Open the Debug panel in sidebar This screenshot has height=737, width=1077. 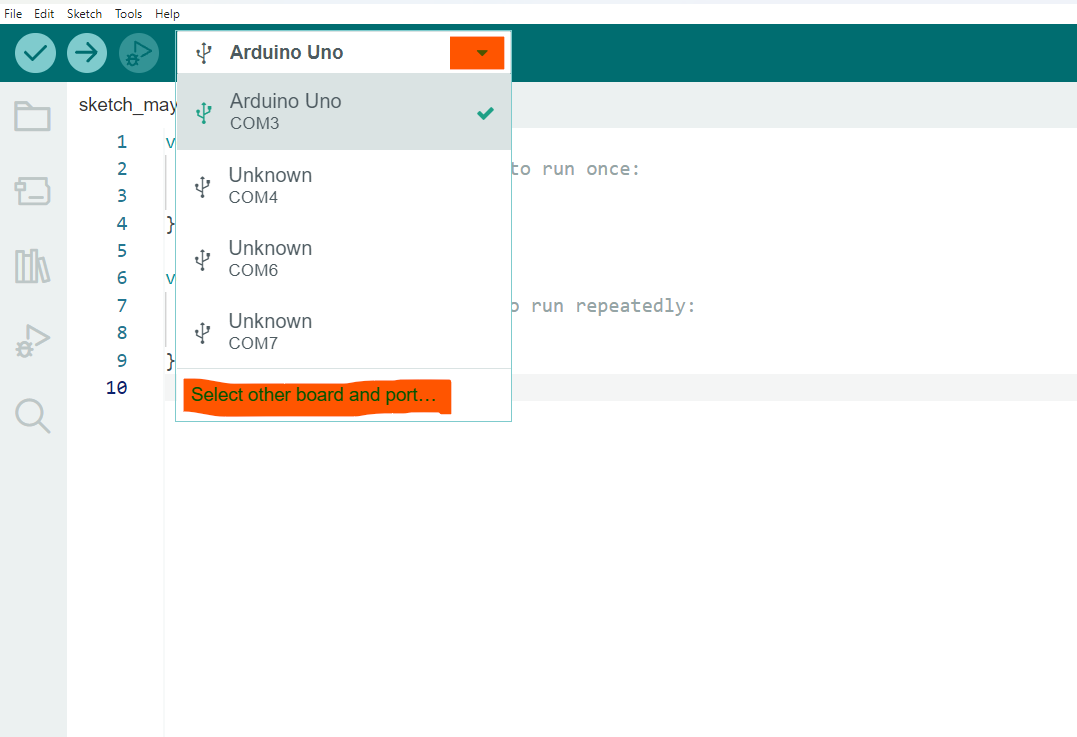(x=32, y=341)
